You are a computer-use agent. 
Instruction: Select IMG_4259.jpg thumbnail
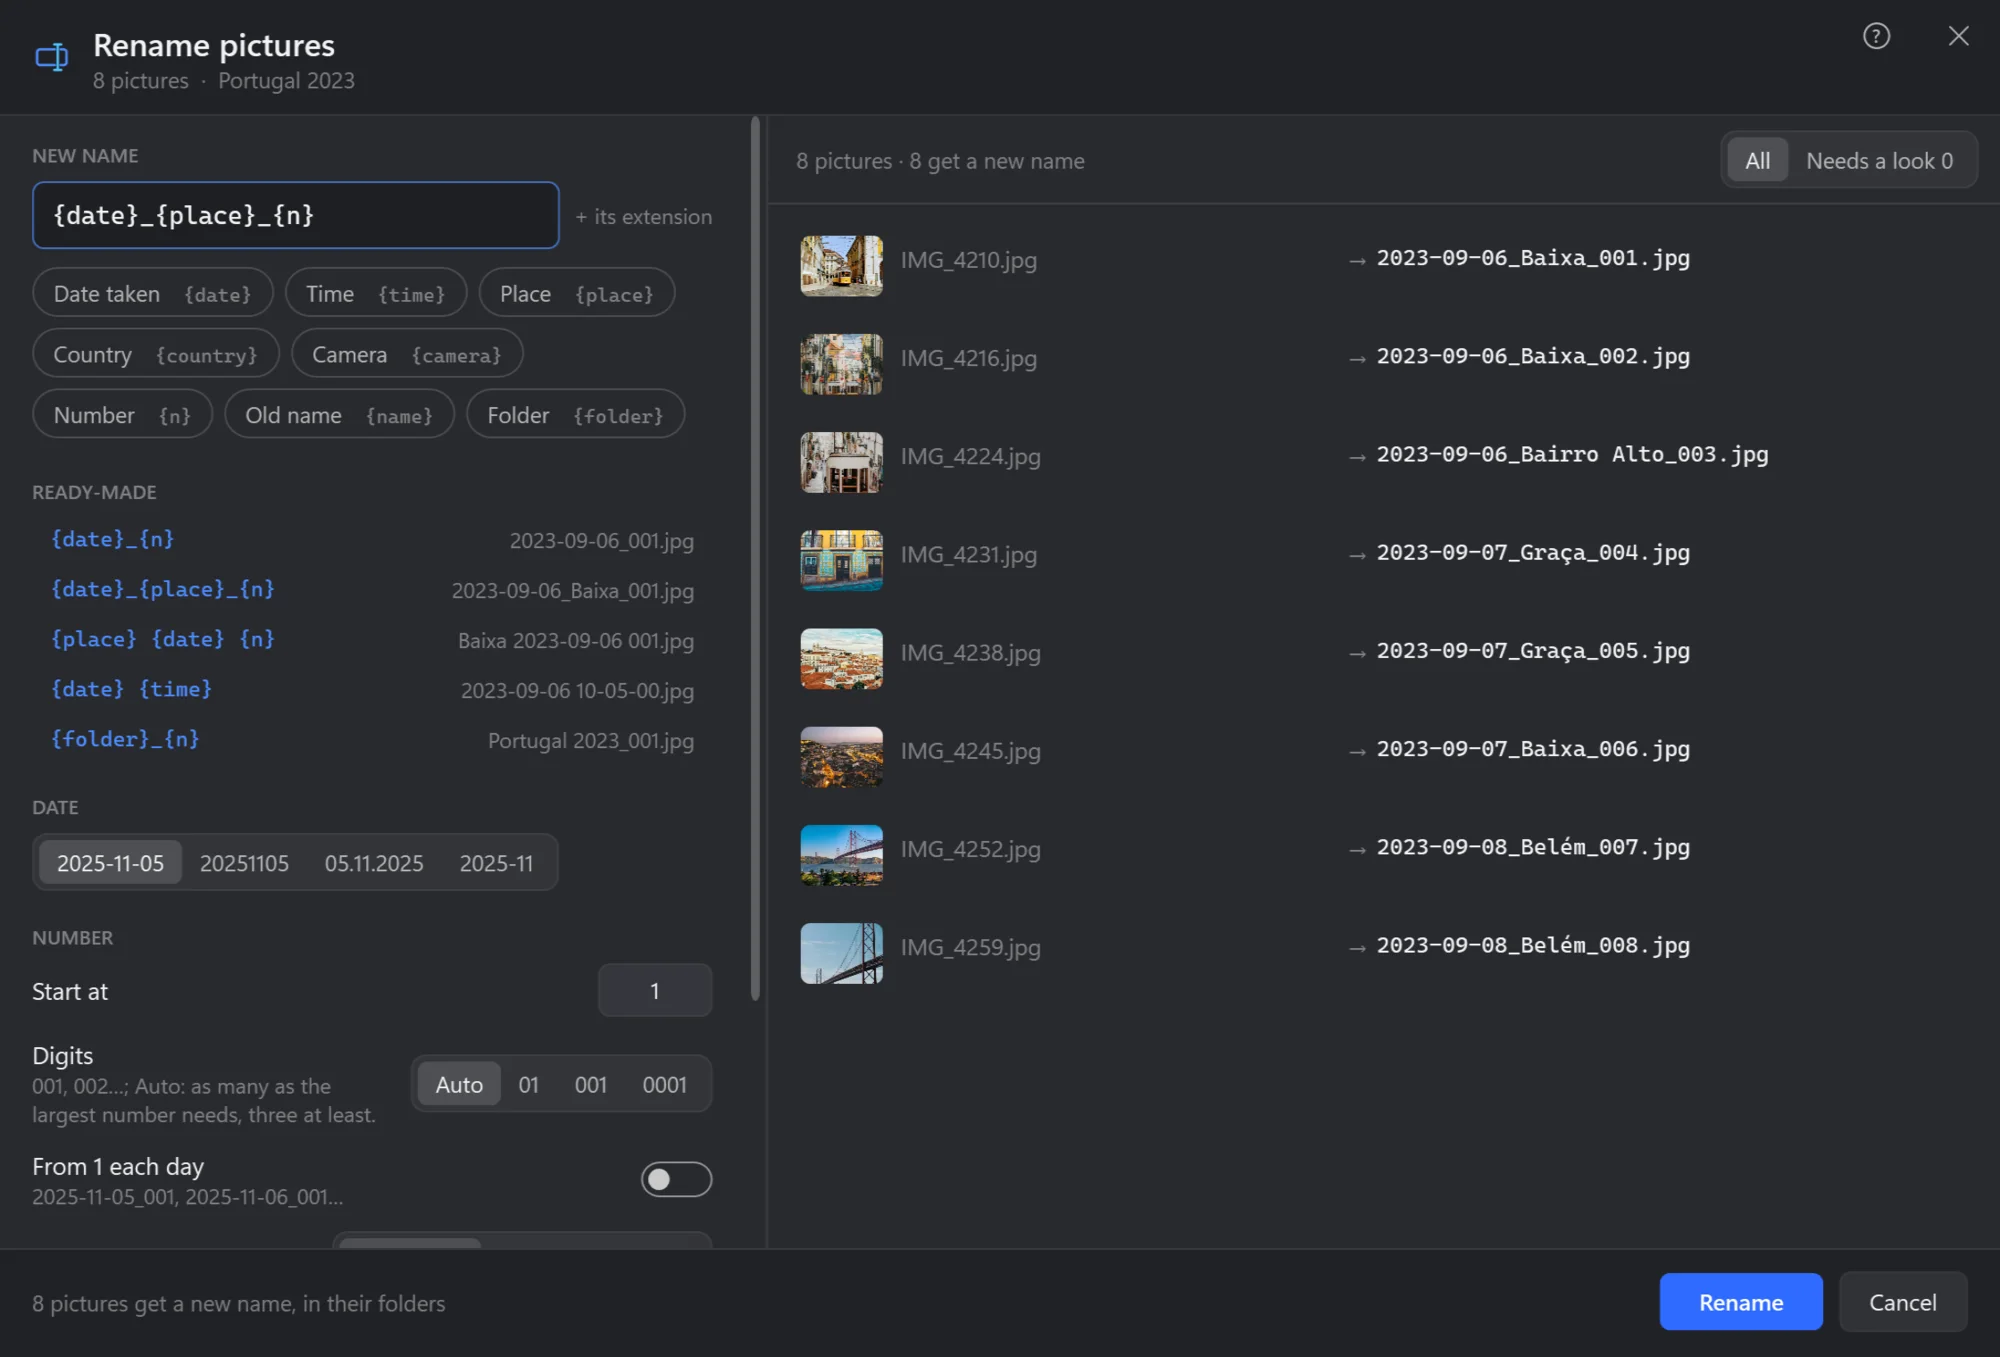[841, 953]
